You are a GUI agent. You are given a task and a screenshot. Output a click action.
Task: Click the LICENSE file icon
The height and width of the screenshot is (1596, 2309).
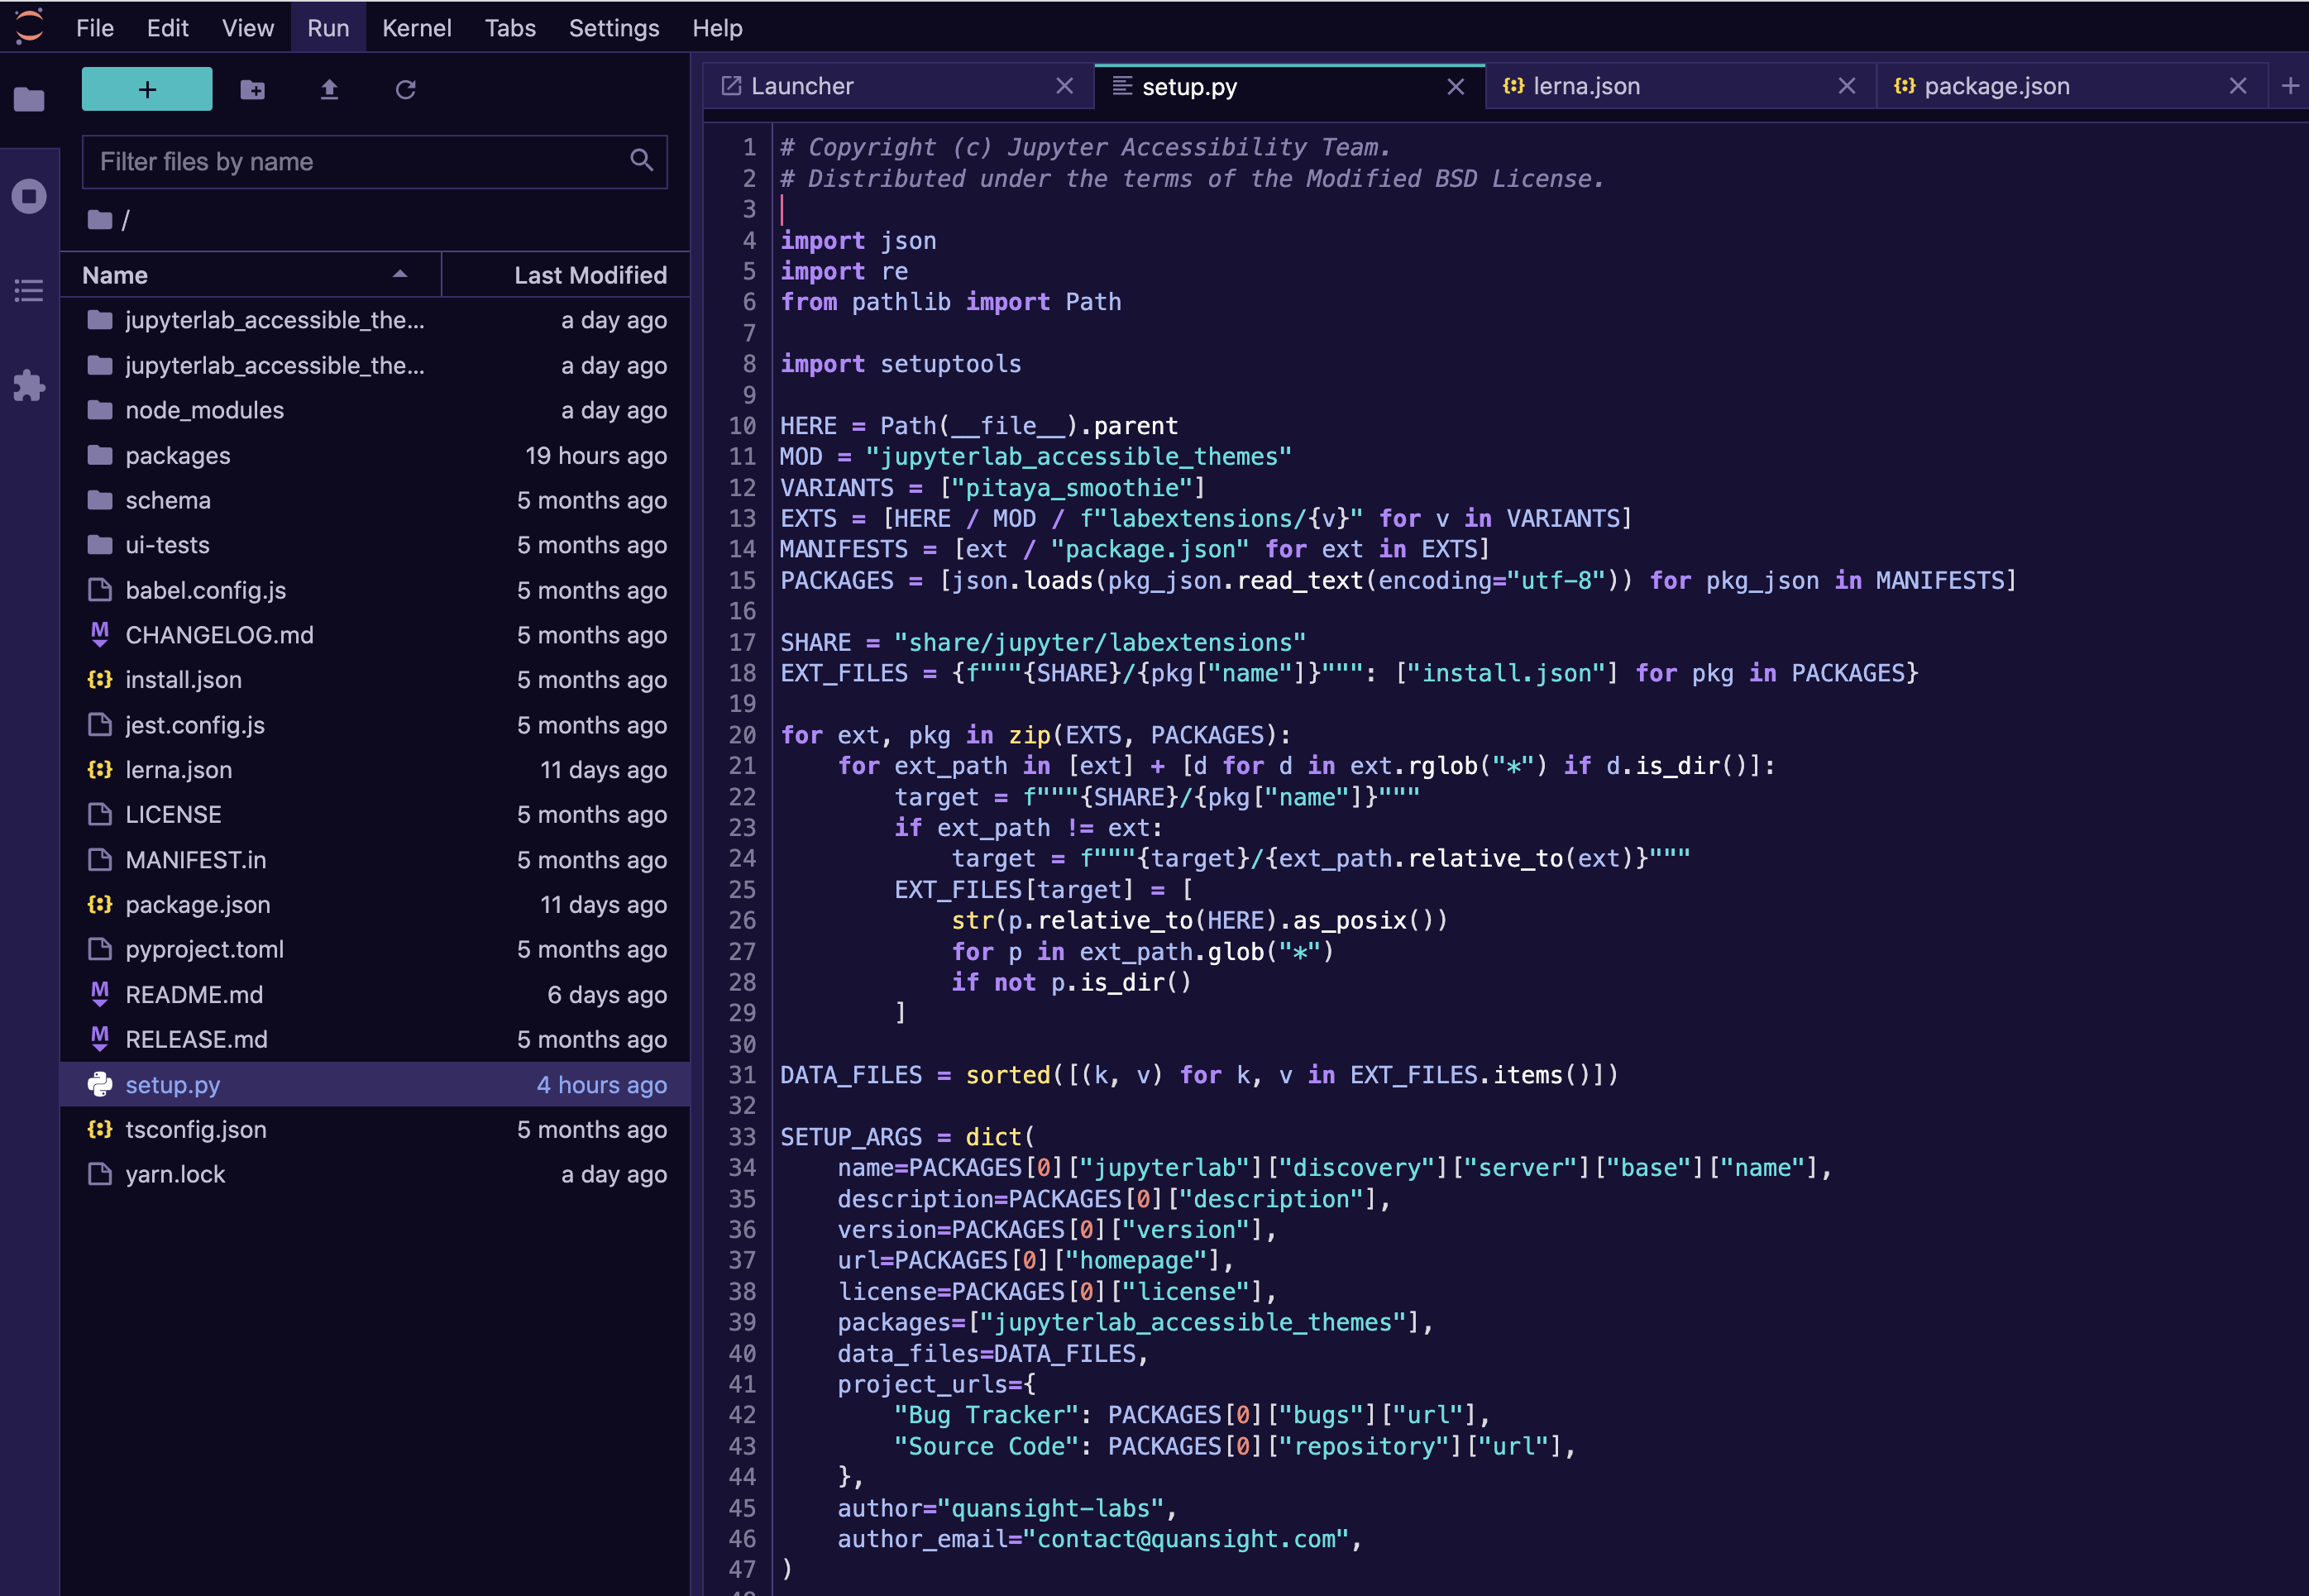(x=100, y=814)
